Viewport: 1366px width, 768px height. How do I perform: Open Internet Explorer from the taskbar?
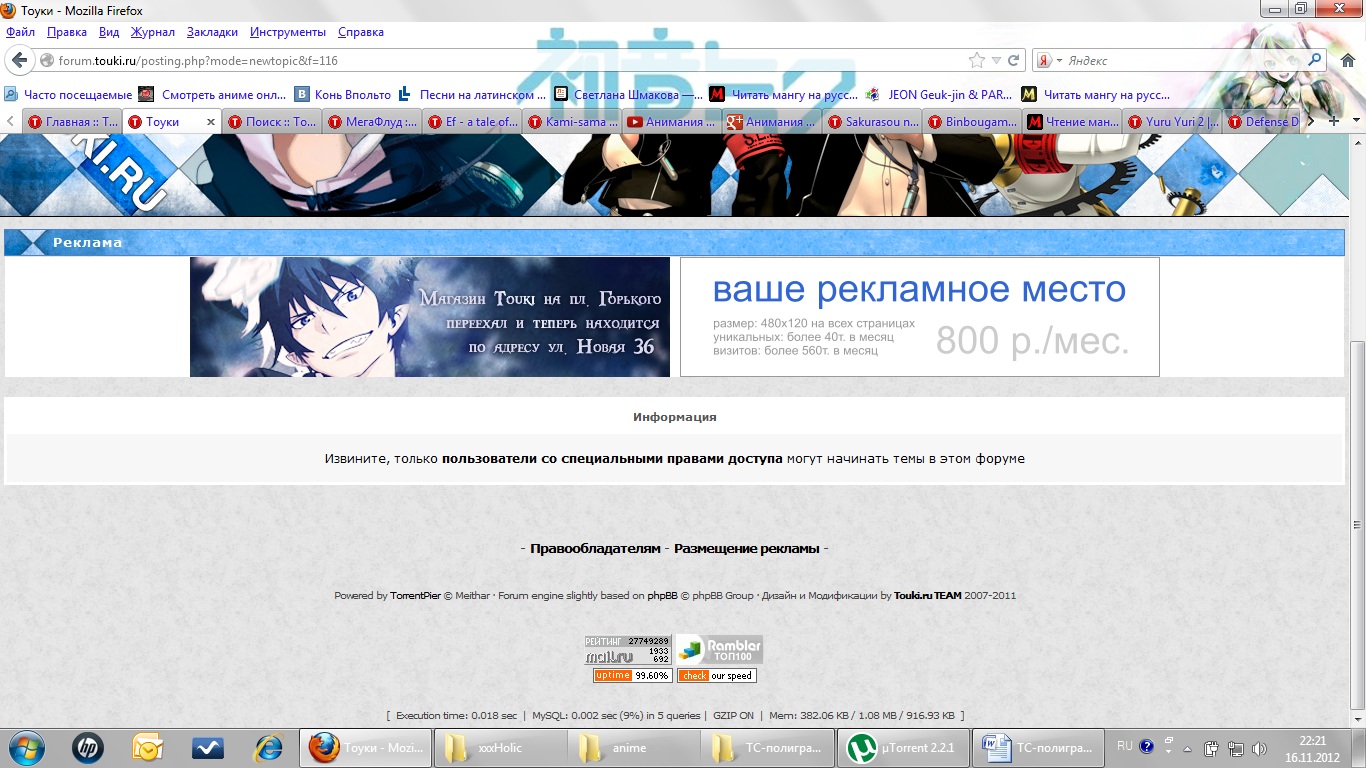(268, 747)
